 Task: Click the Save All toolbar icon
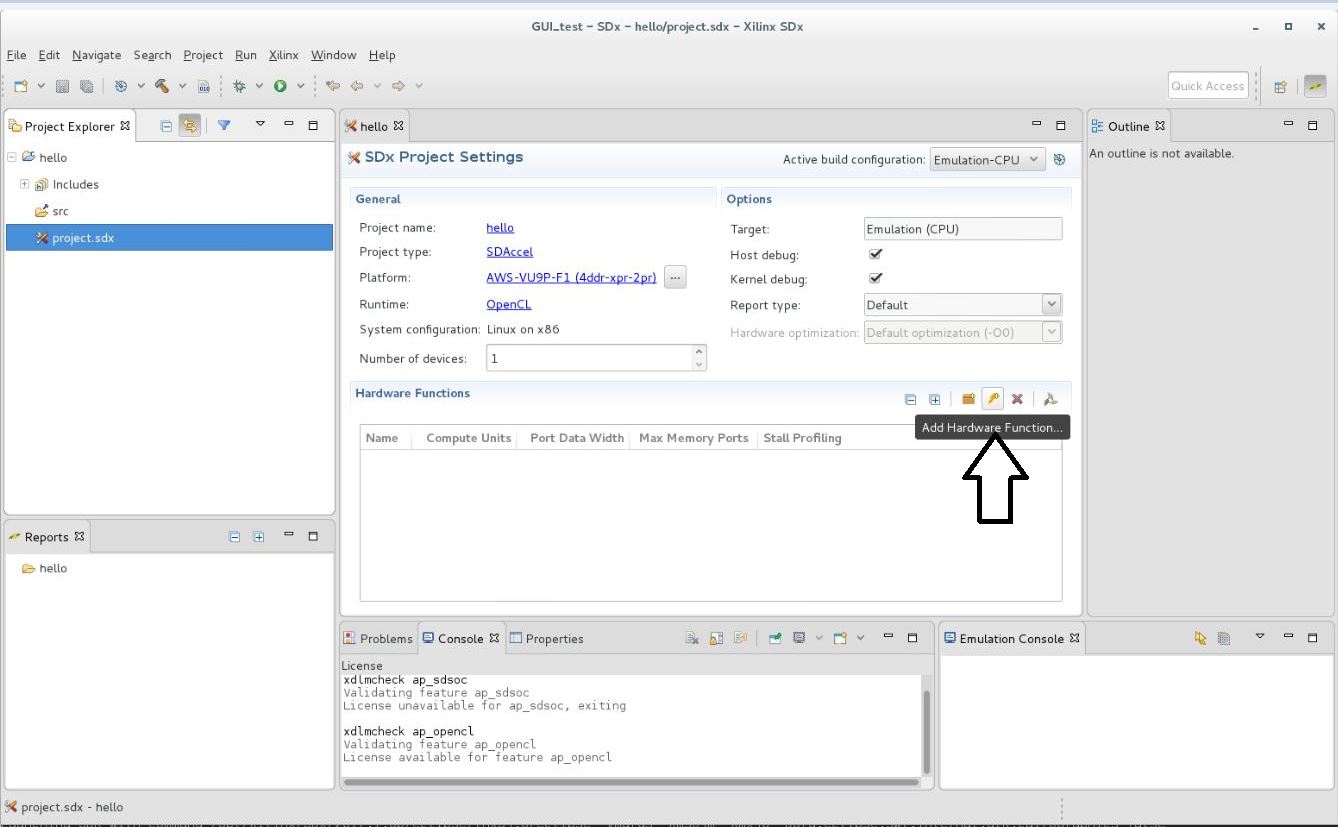coord(86,86)
